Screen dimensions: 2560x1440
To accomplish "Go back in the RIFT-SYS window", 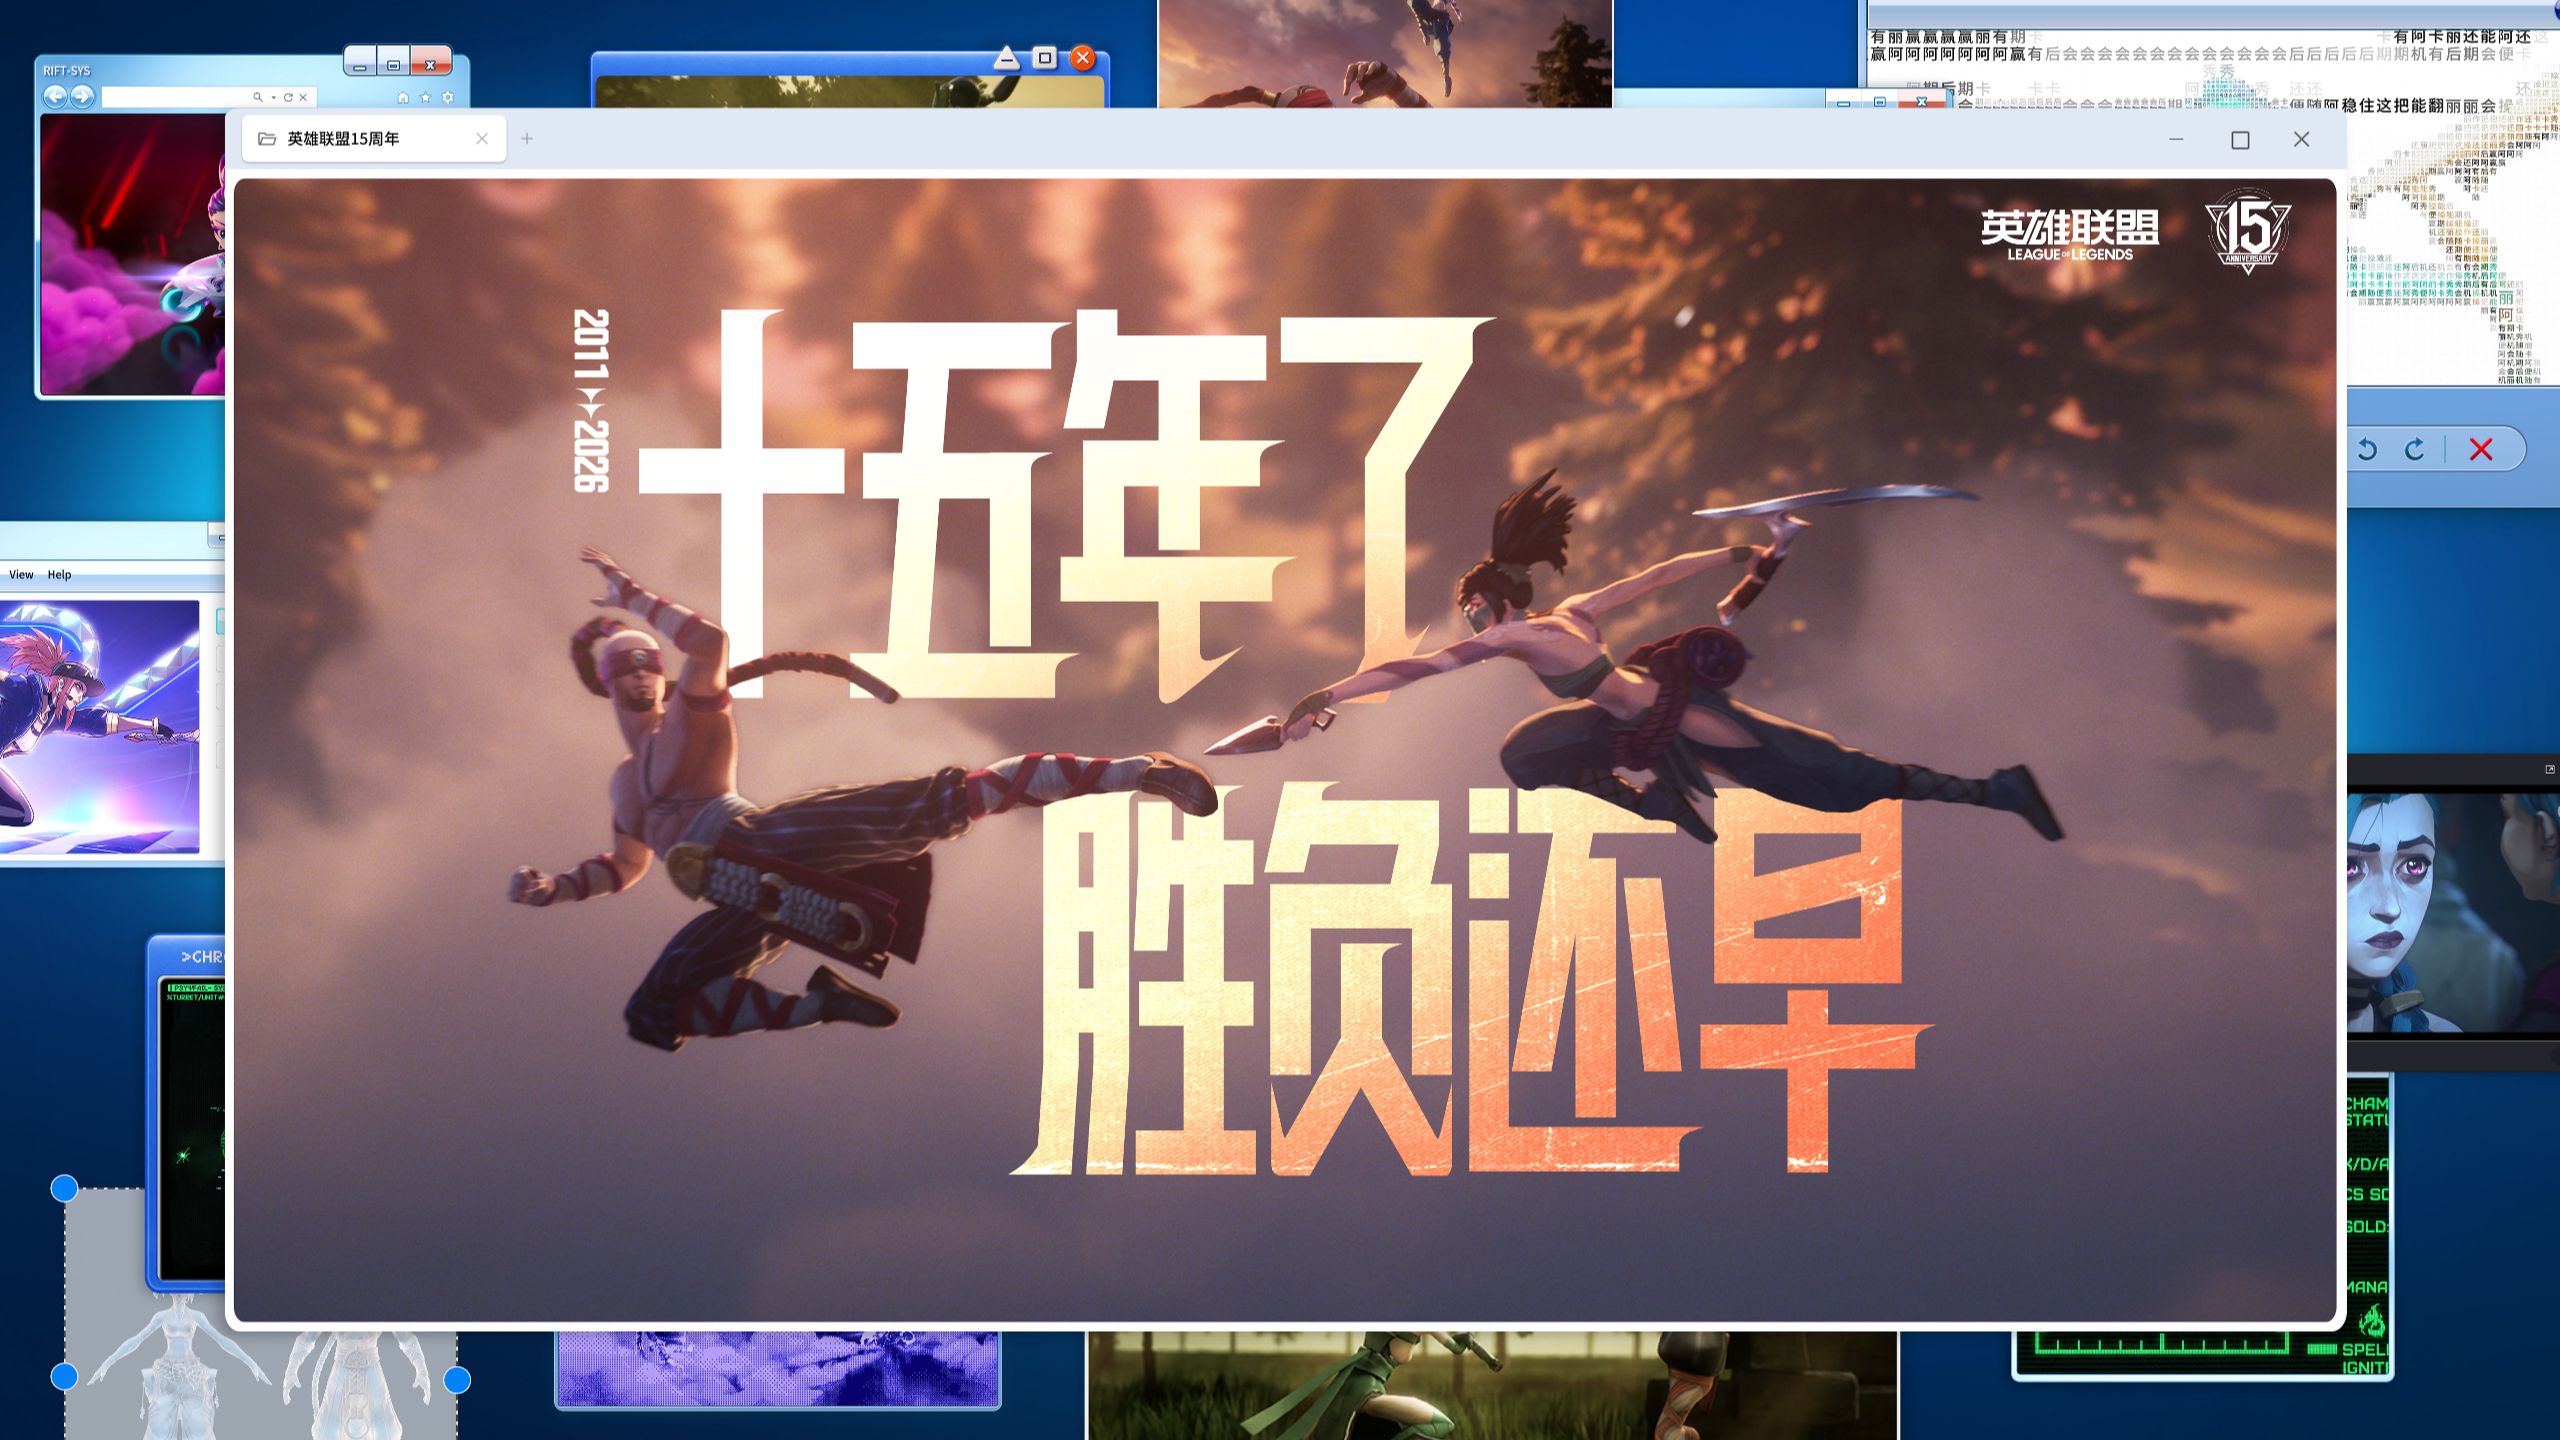I will click(x=55, y=97).
